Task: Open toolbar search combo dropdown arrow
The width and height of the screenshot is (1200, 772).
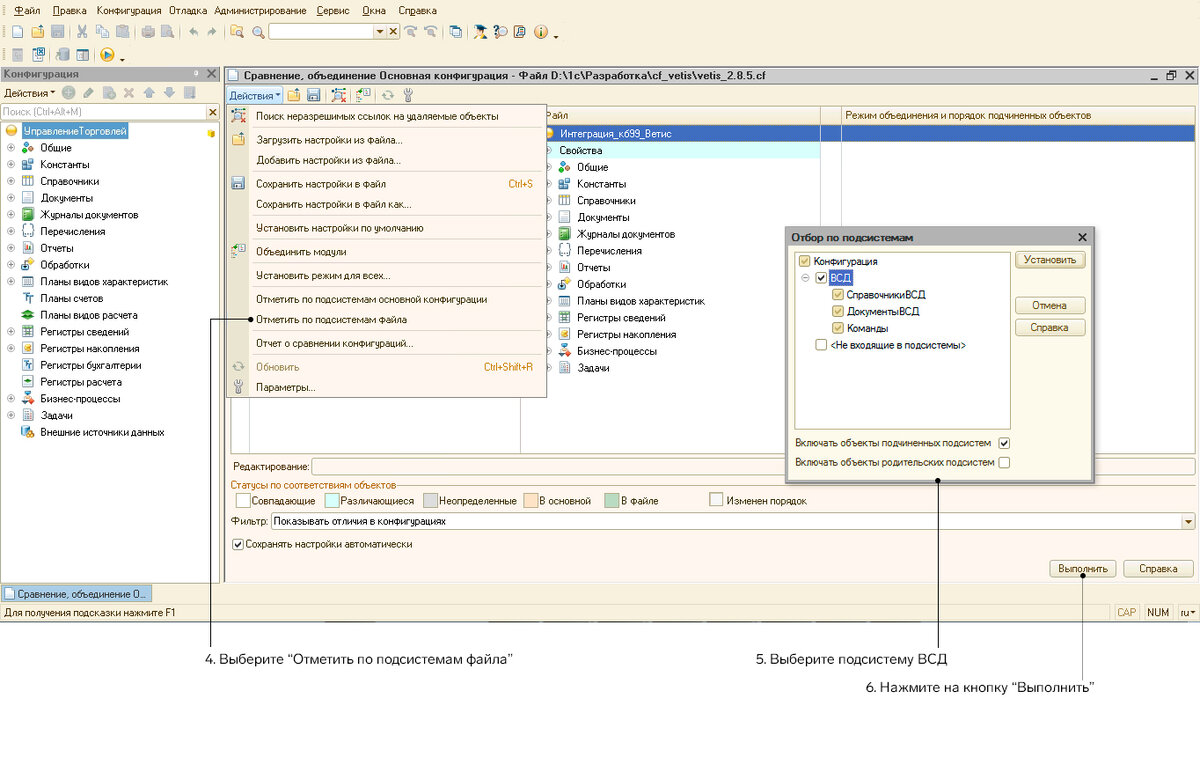Action: coord(380,32)
